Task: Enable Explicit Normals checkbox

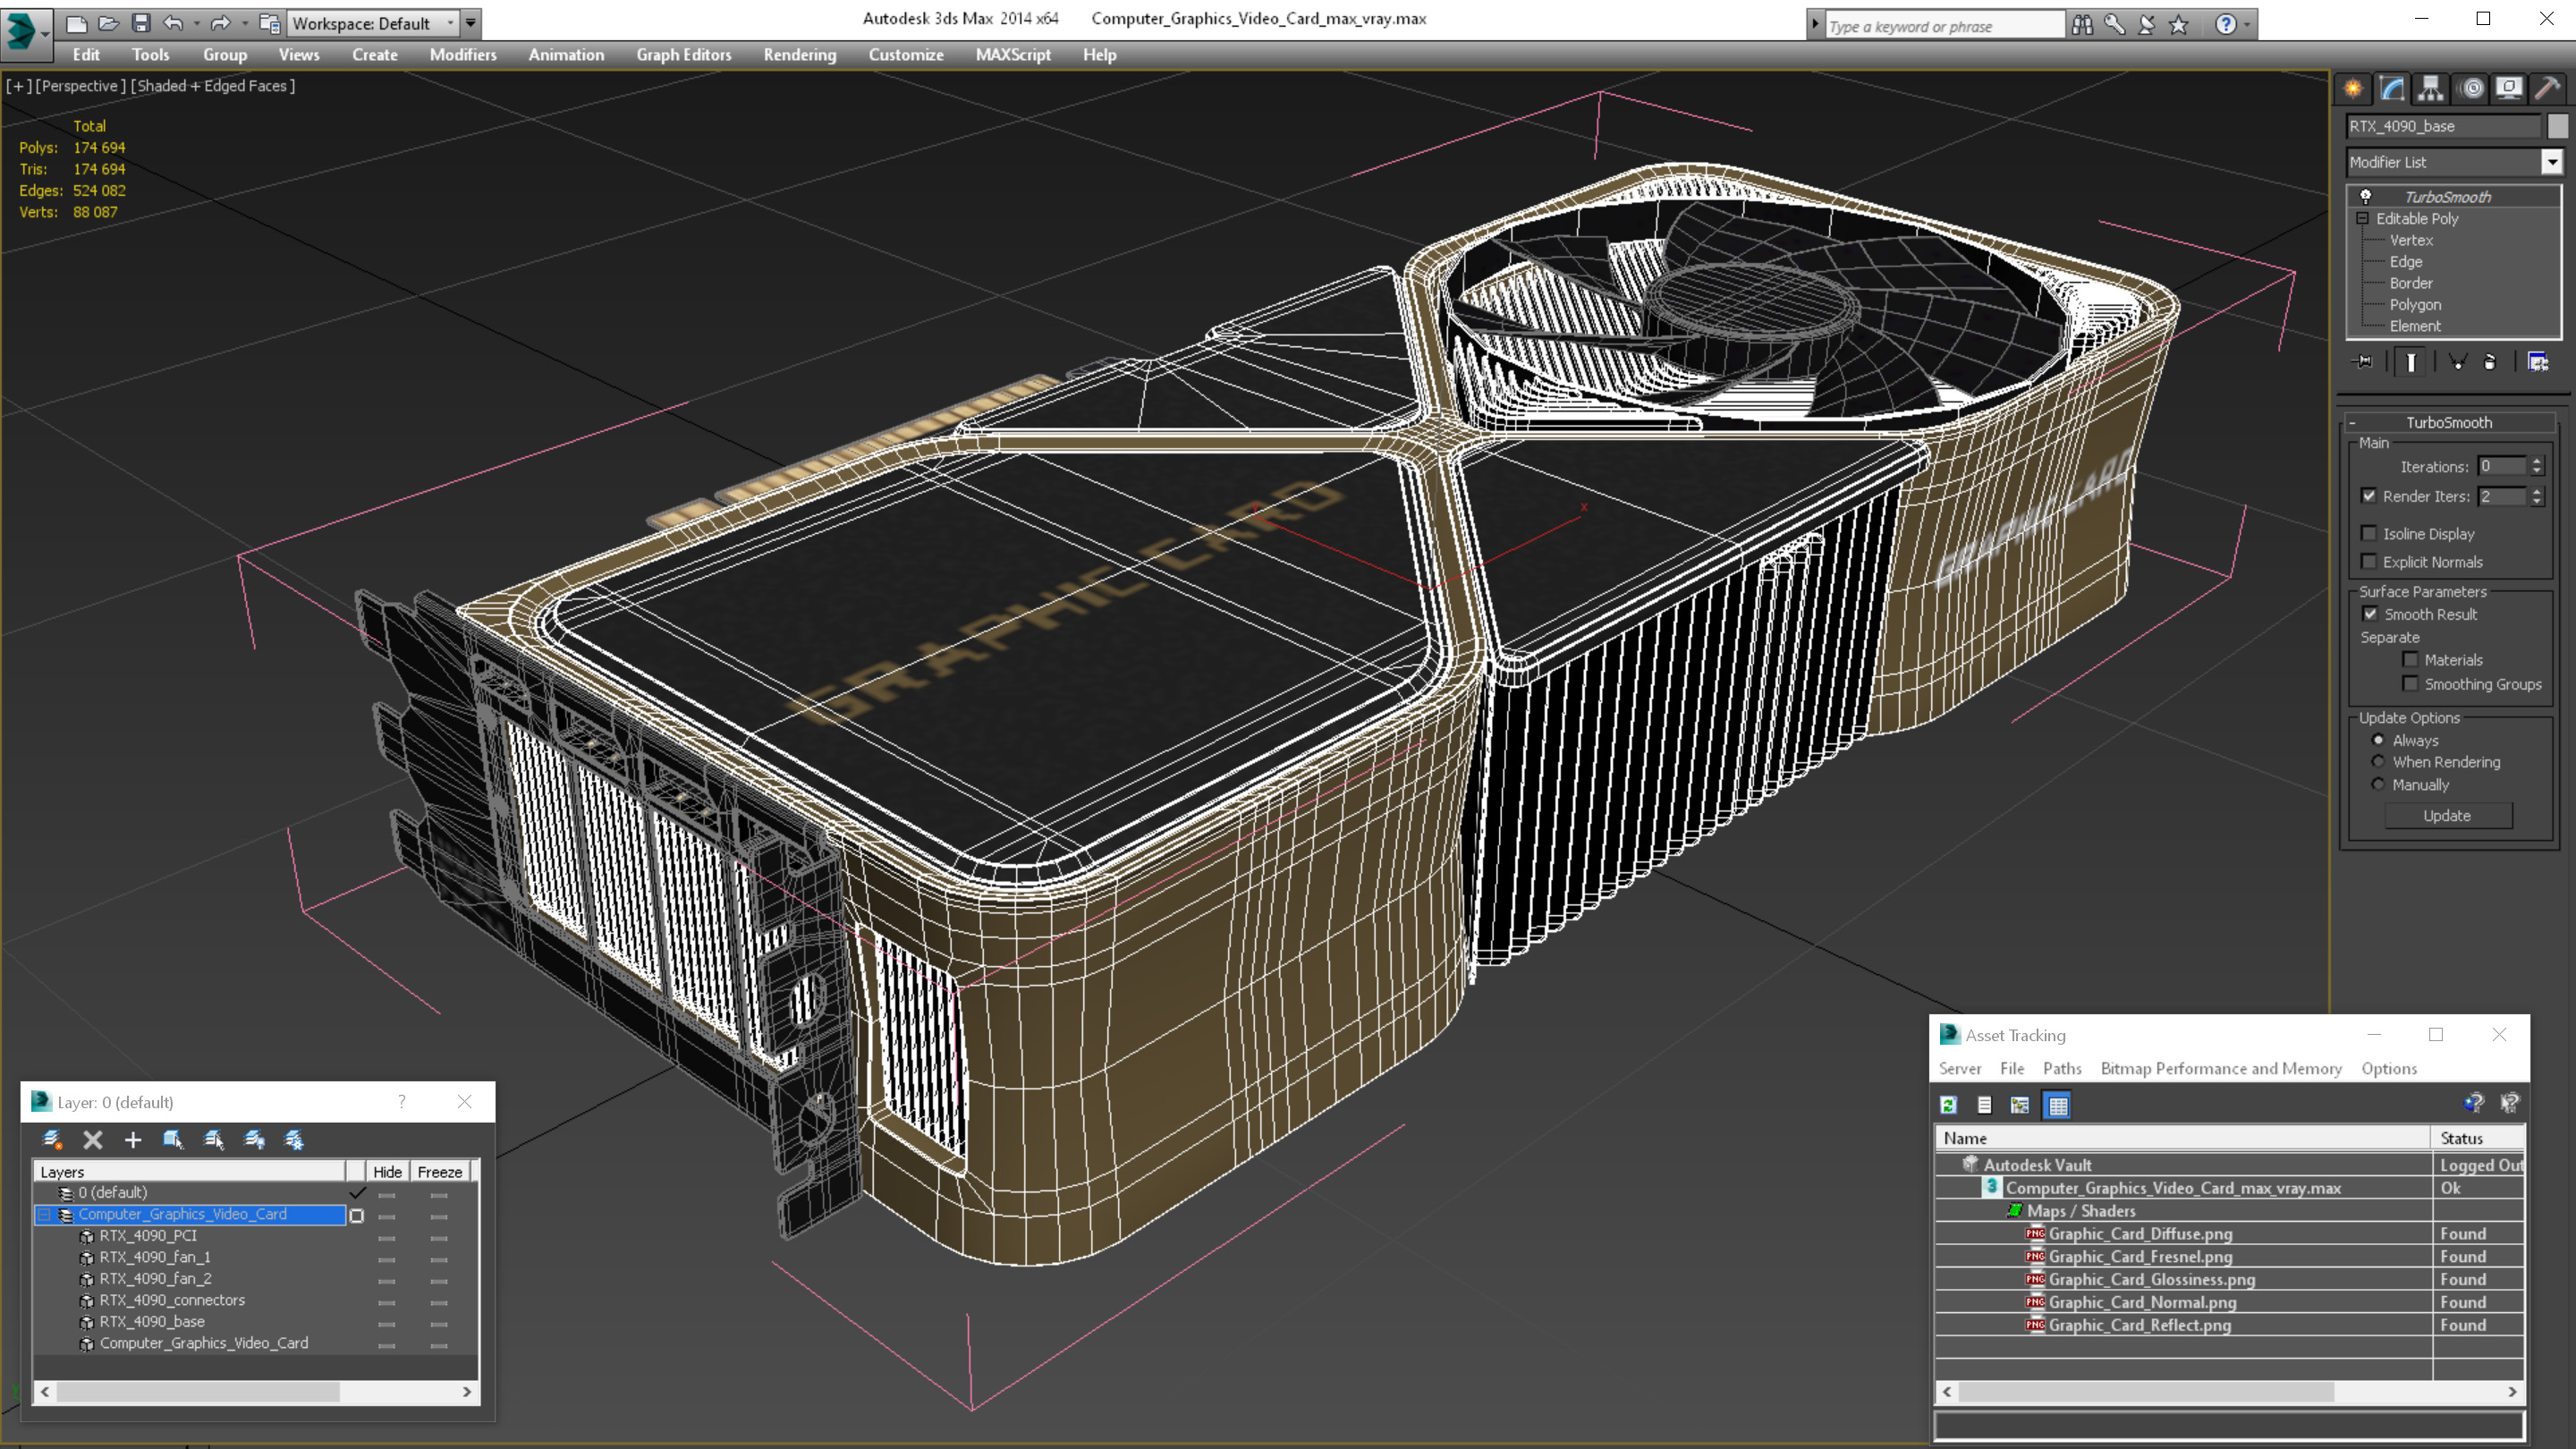Action: pos(2369,561)
